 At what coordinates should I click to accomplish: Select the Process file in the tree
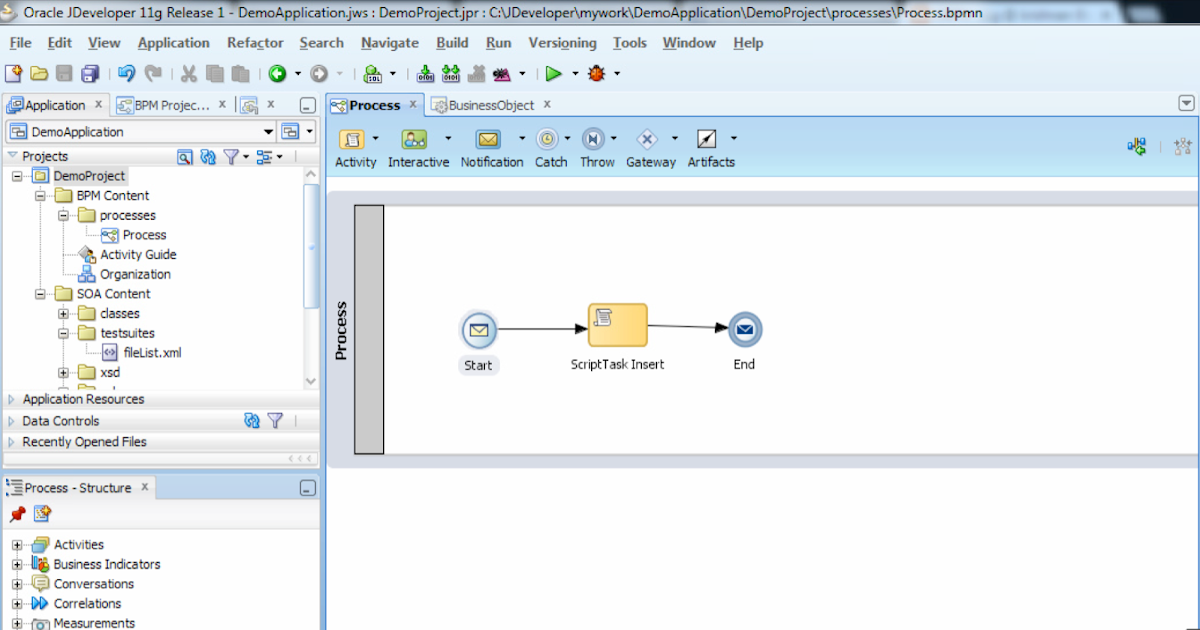click(144, 235)
